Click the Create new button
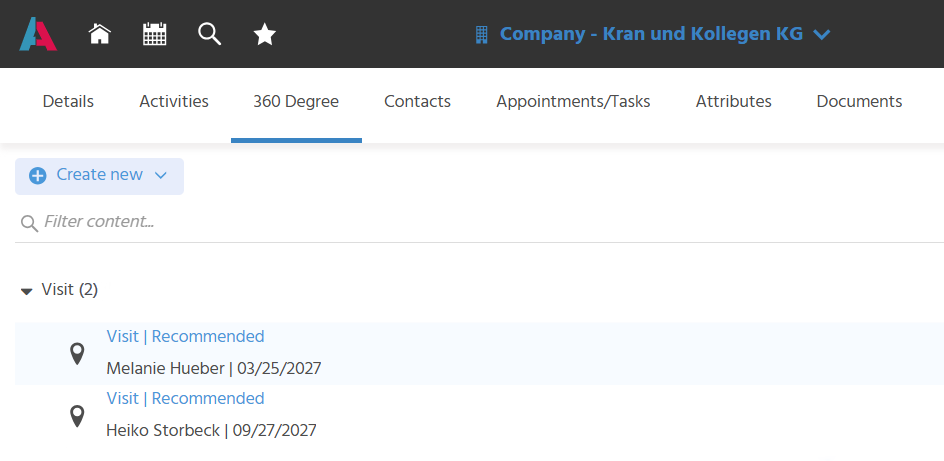 point(99,176)
